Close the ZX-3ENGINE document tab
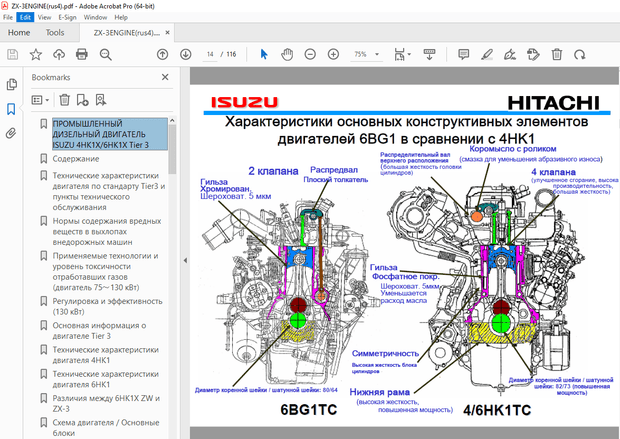The image size is (620, 439). (x=168, y=32)
